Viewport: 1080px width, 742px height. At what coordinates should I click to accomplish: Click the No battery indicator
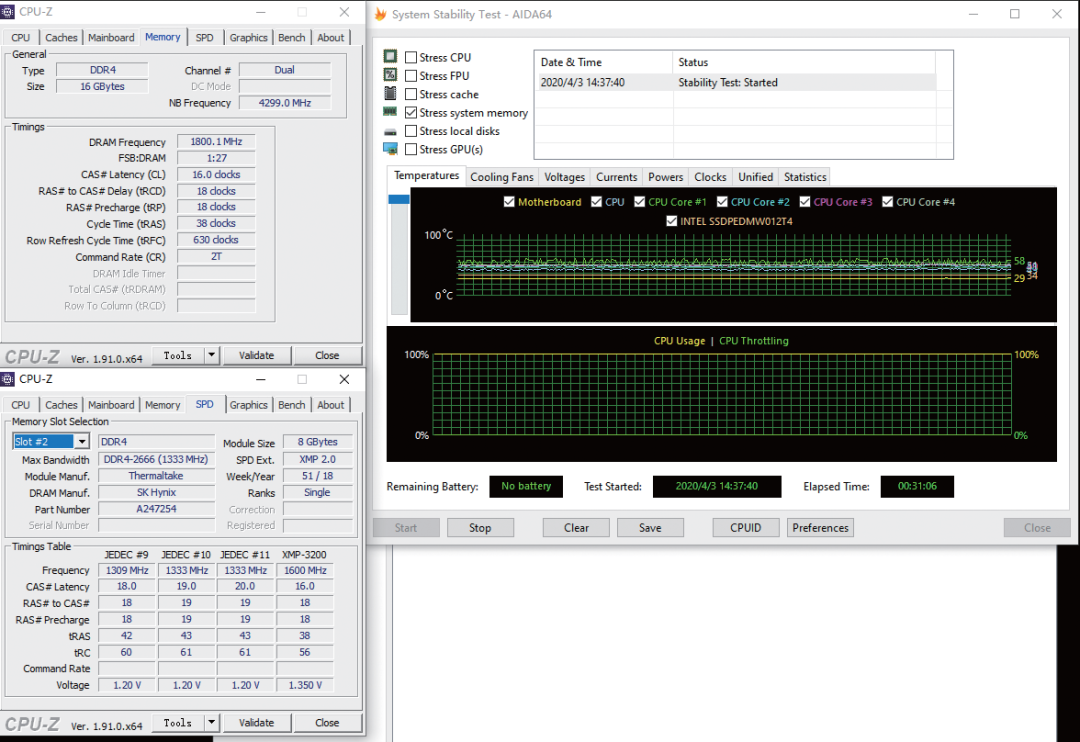point(526,486)
